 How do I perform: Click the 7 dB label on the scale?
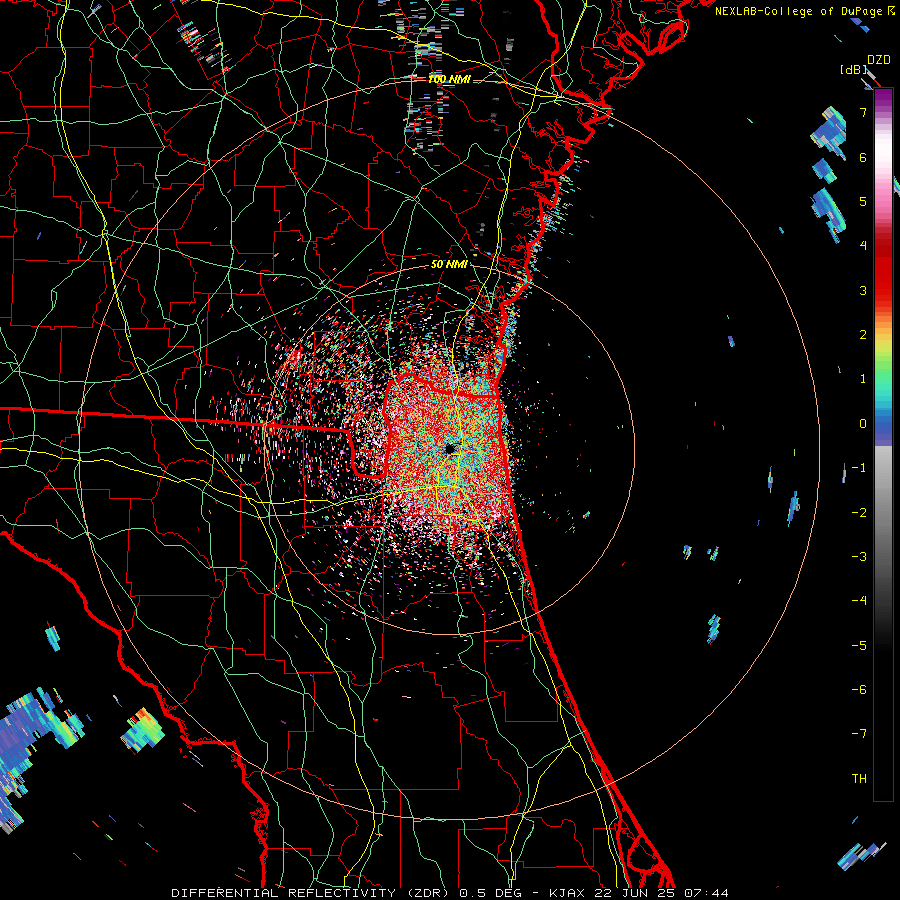point(863,112)
